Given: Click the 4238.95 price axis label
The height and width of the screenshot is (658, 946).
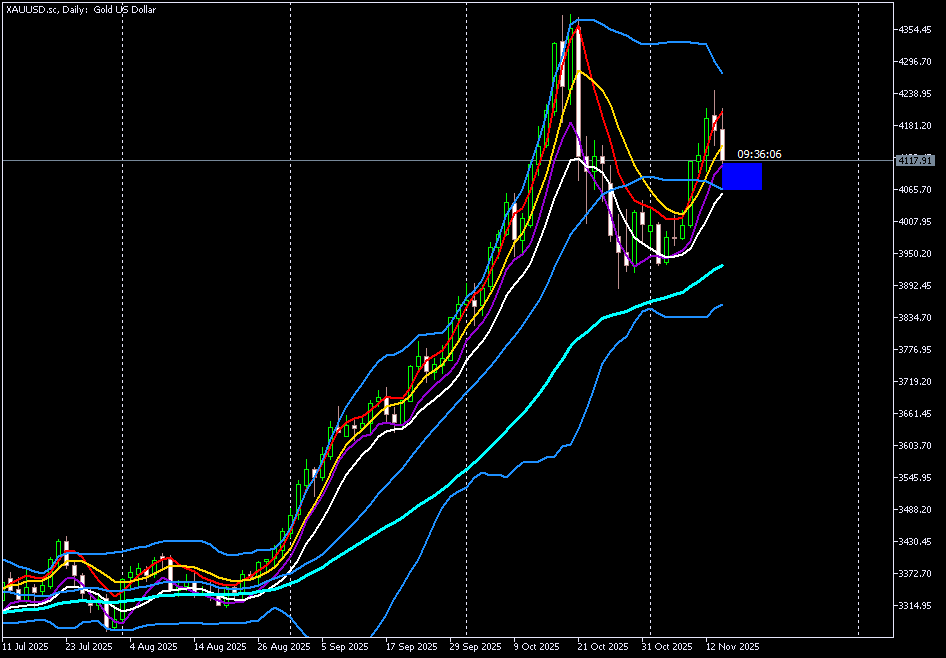Looking at the screenshot, I should coord(915,94).
